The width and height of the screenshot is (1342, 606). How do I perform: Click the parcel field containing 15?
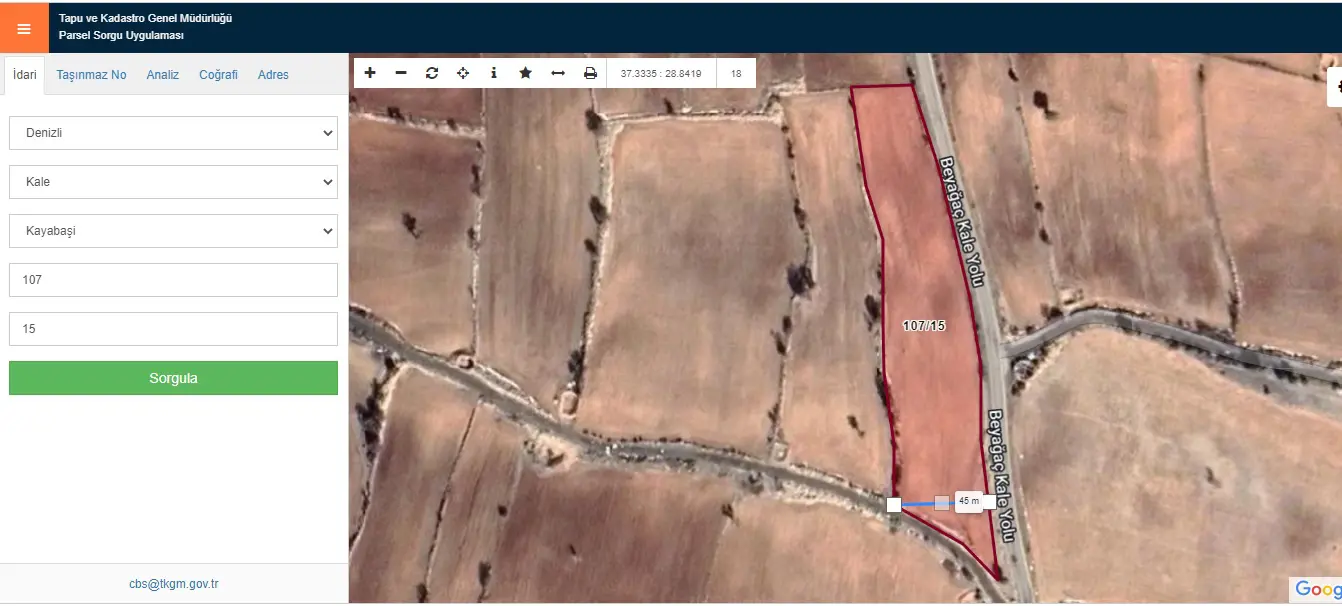[x=173, y=329]
